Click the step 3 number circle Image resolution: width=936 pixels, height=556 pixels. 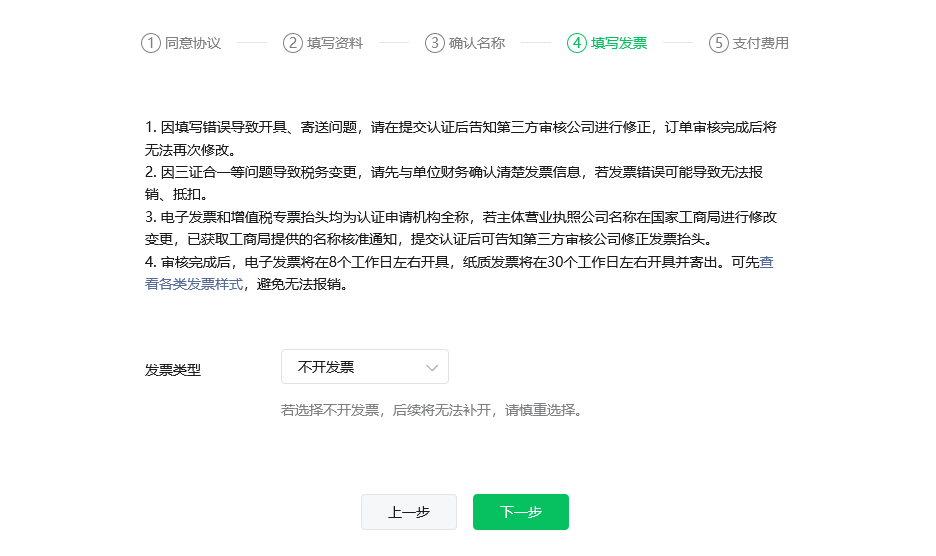[x=435, y=43]
